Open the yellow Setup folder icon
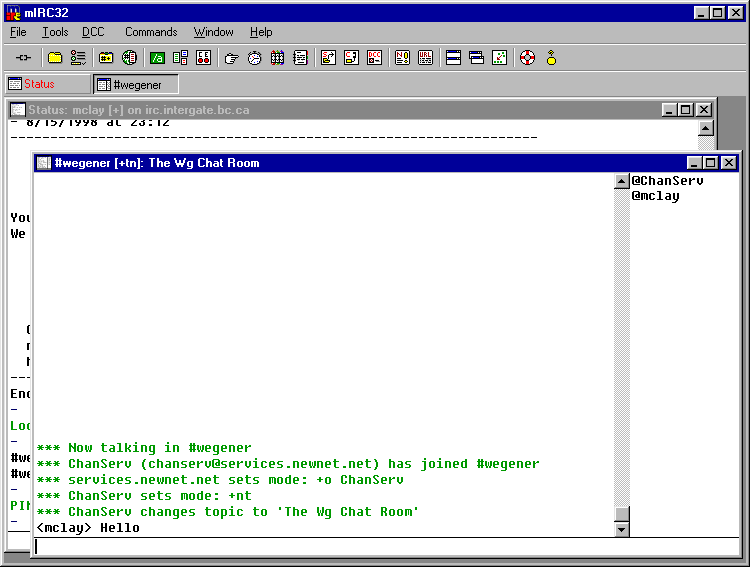Image resolution: width=750 pixels, height=567 pixels. click(55, 58)
